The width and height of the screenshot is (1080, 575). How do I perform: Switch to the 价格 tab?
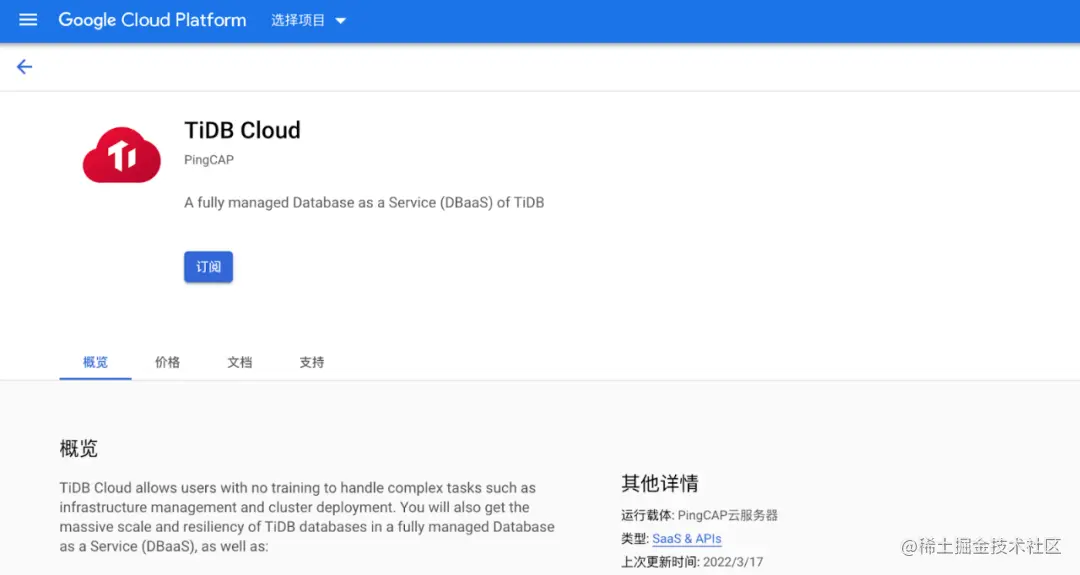click(x=167, y=362)
